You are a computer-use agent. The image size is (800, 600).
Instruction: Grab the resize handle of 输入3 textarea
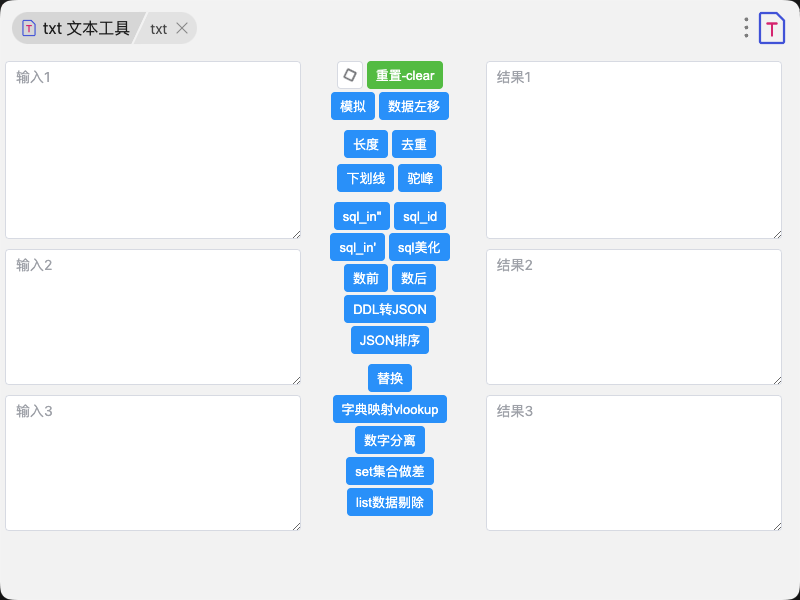(295, 525)
